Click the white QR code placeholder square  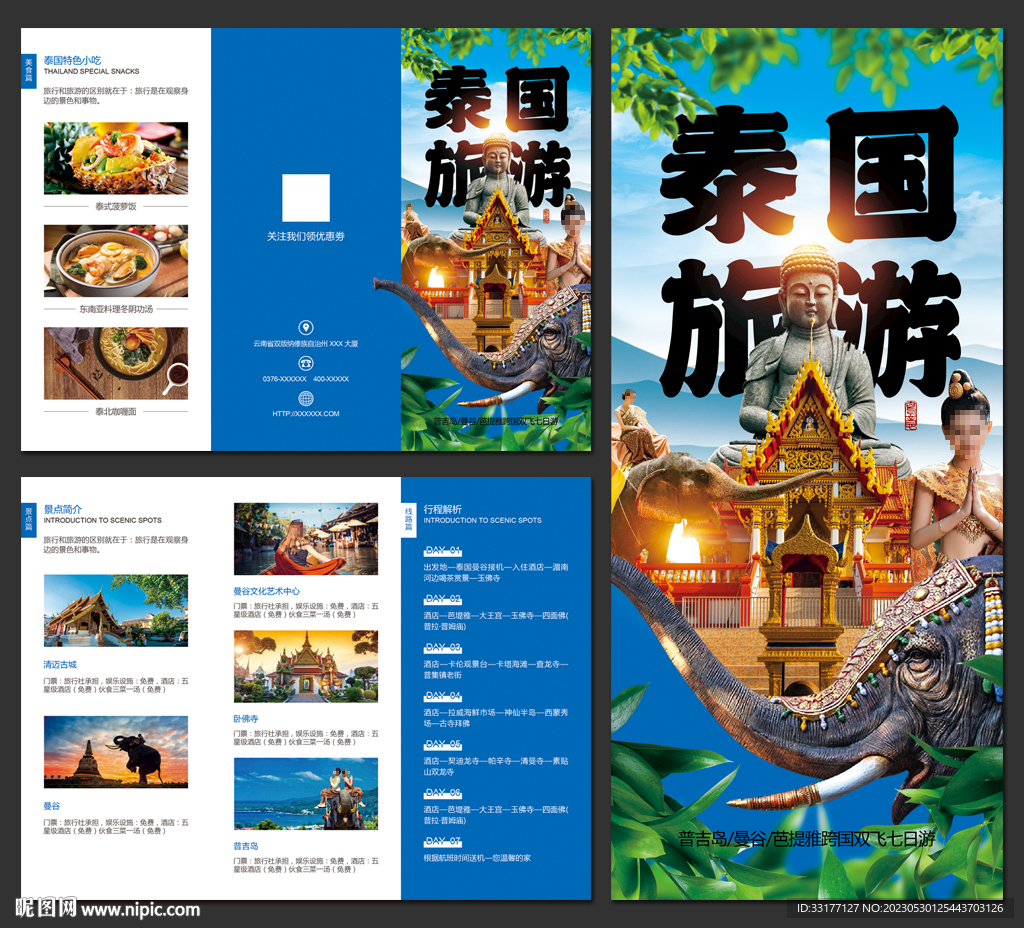pyautogui.click(x=305, y=197)
